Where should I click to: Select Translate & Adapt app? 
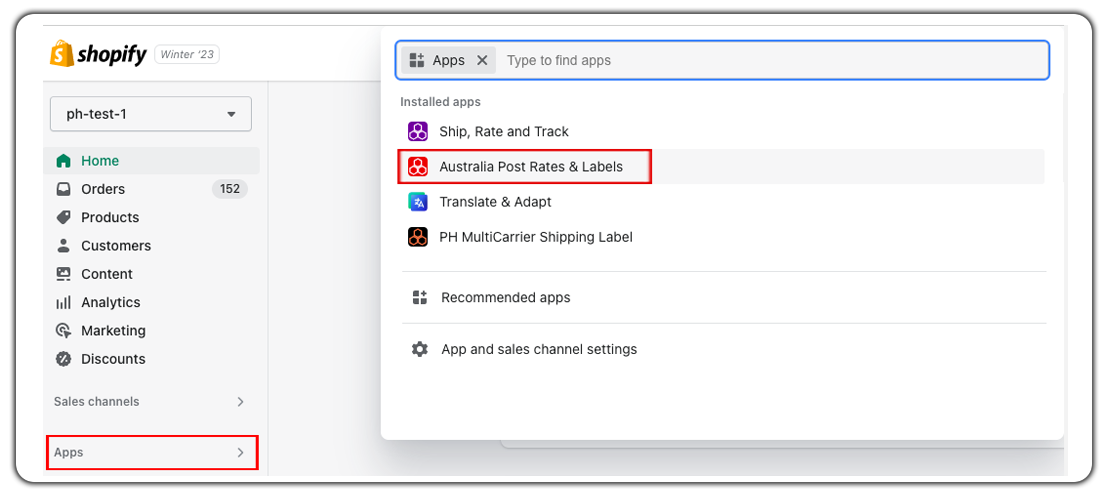click(722, 202)
